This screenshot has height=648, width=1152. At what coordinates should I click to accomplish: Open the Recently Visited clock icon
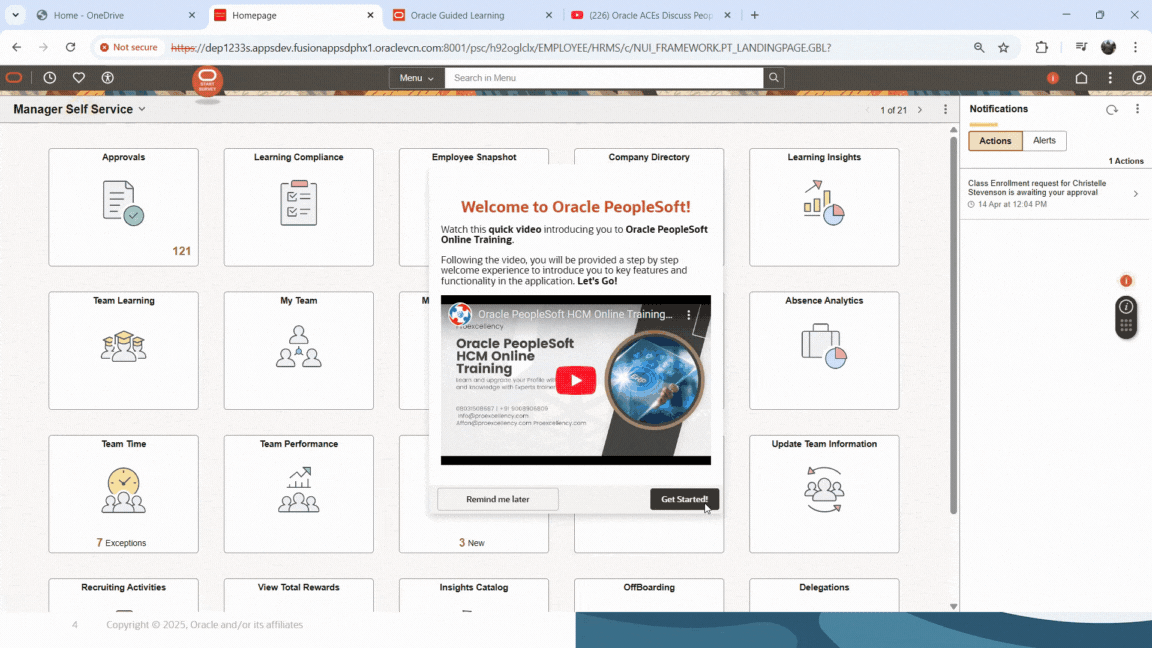tap(49, 78)
